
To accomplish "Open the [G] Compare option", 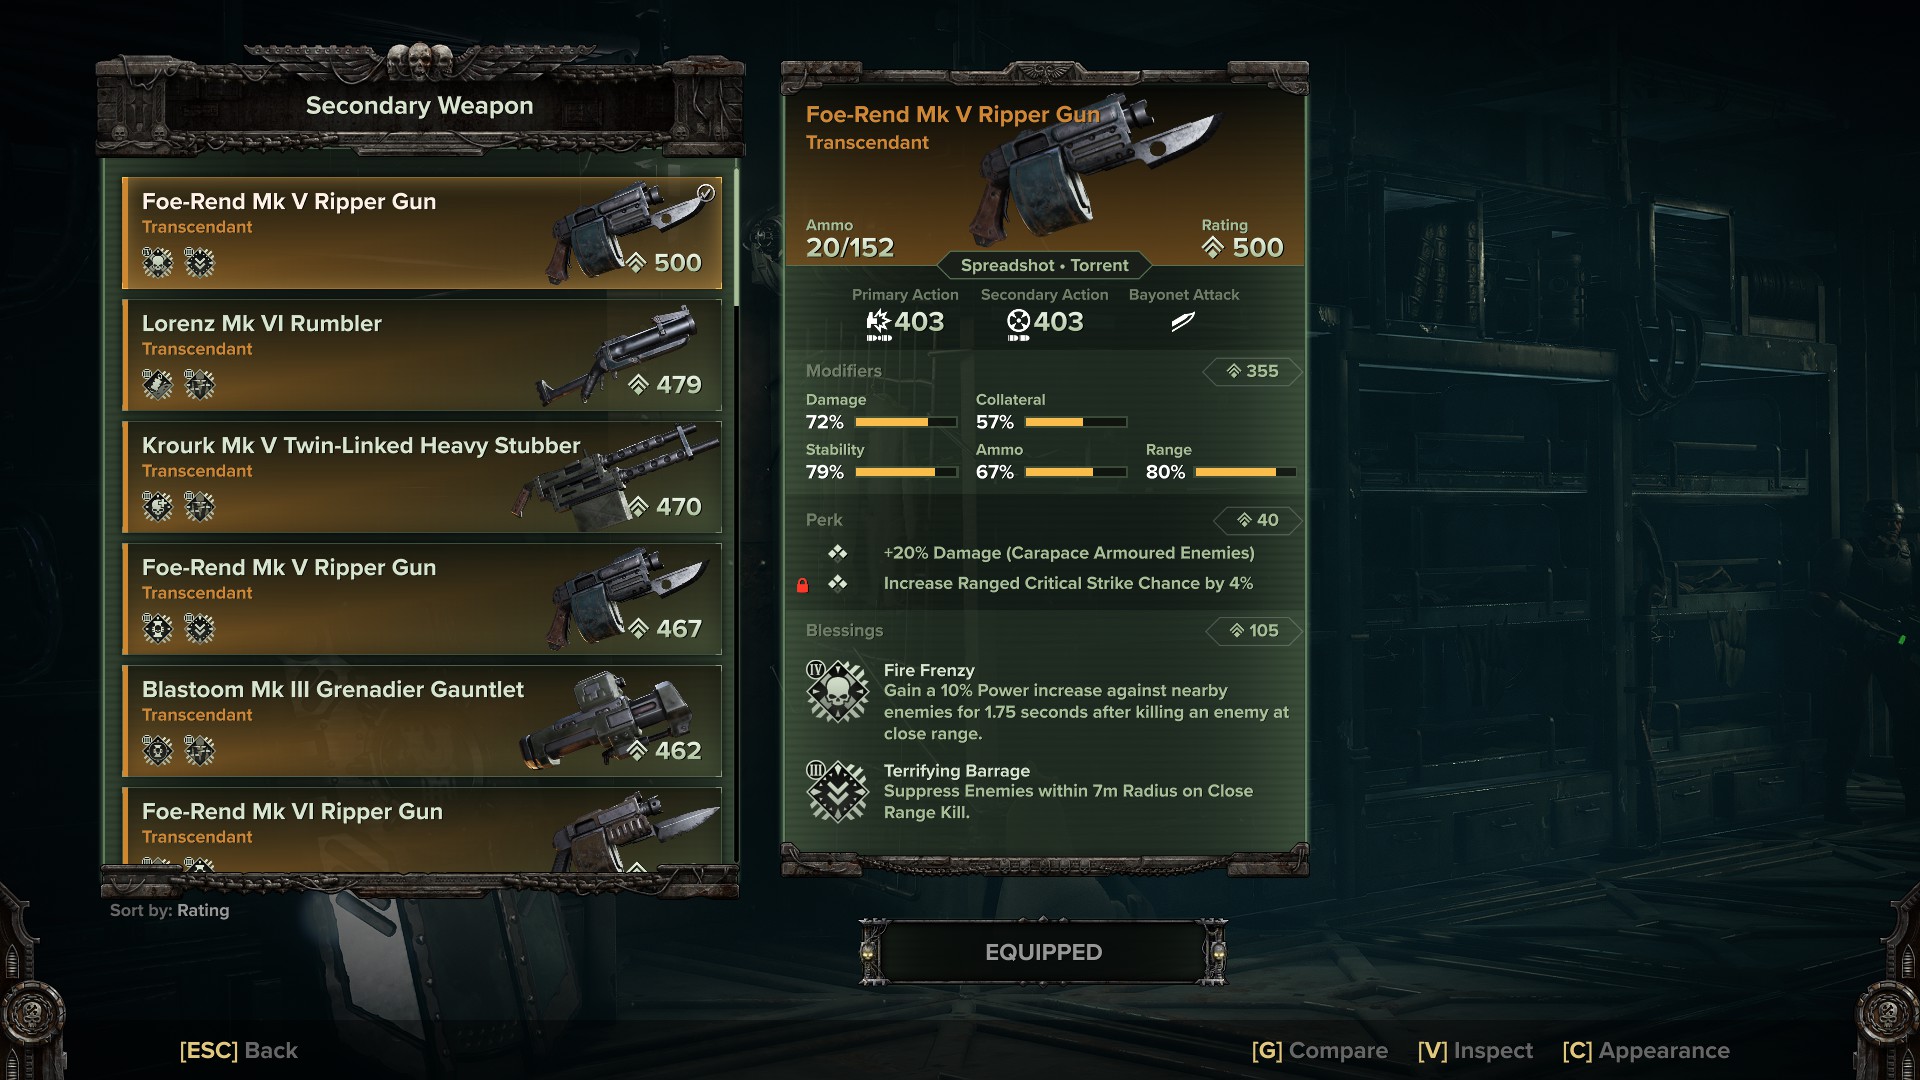I will 1319,1050.
